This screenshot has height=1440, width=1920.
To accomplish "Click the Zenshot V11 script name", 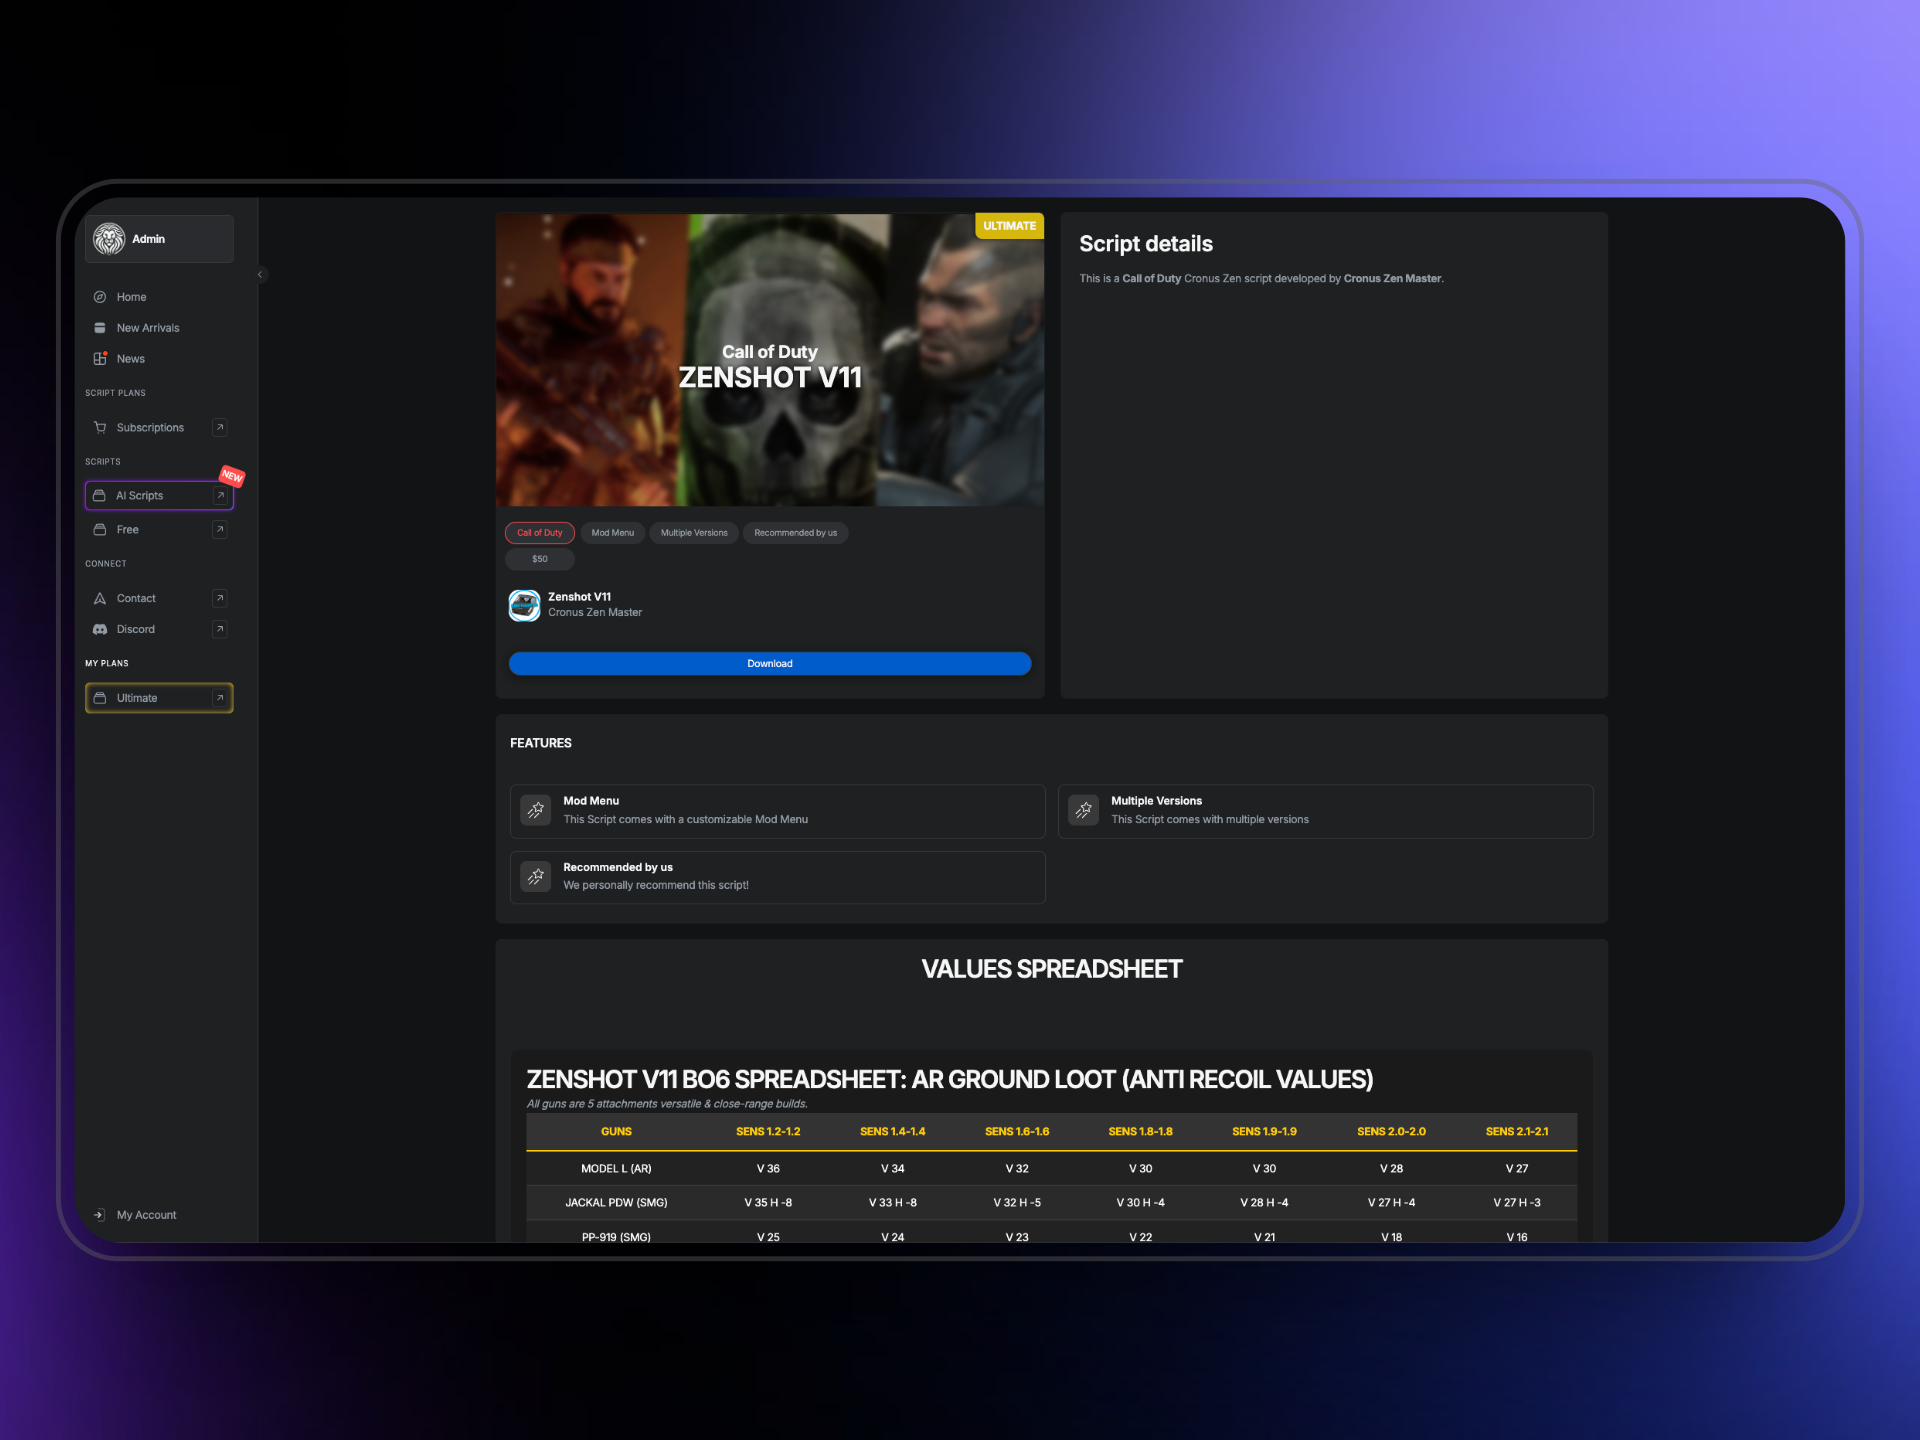I will pyautogui.click(x=579, y=597).
